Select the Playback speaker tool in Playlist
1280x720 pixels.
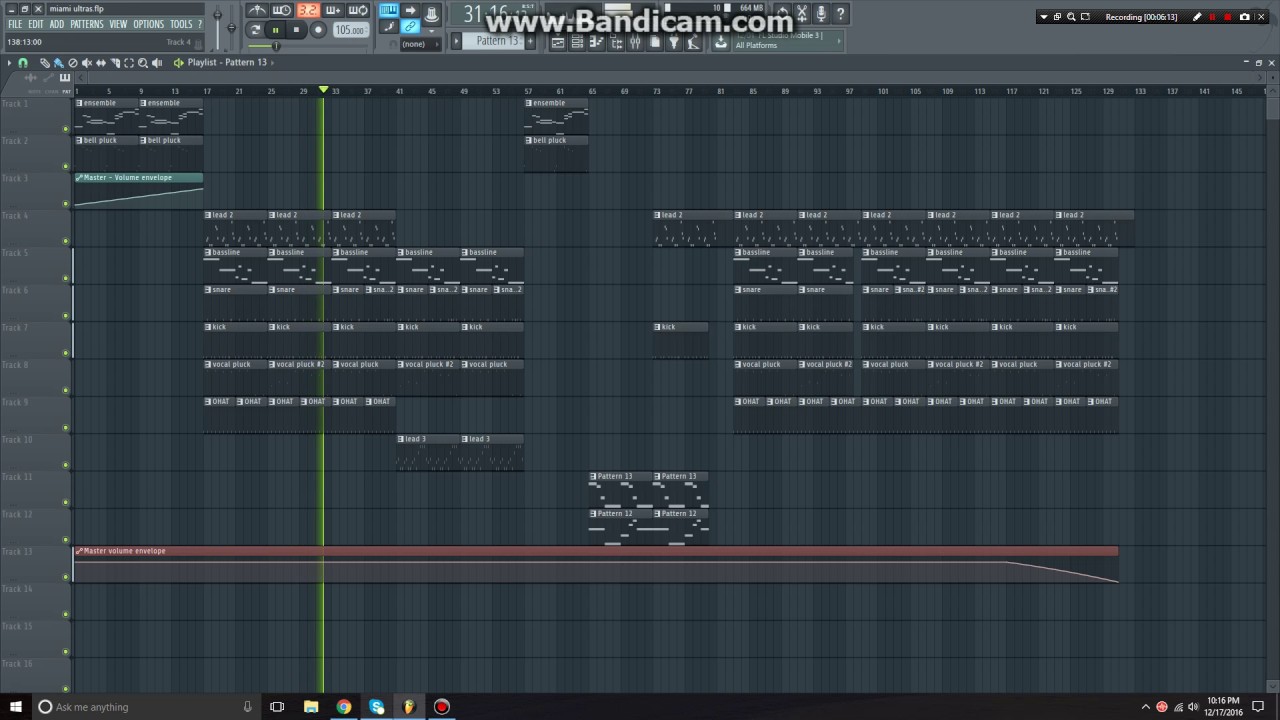tap(157, 63)
